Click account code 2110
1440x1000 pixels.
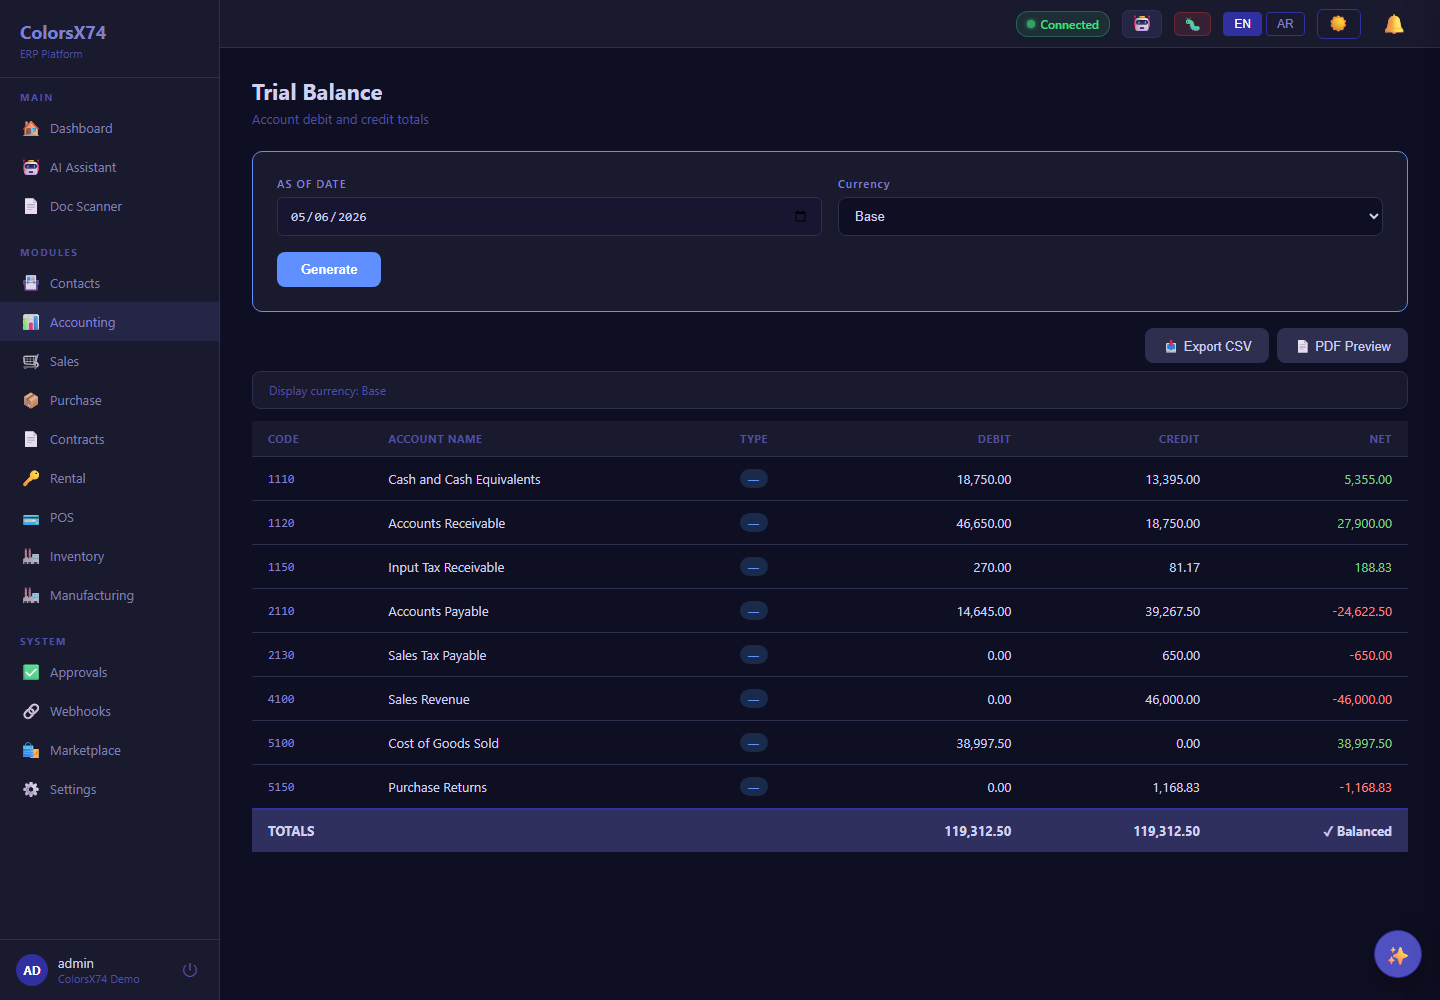[281, 611]
